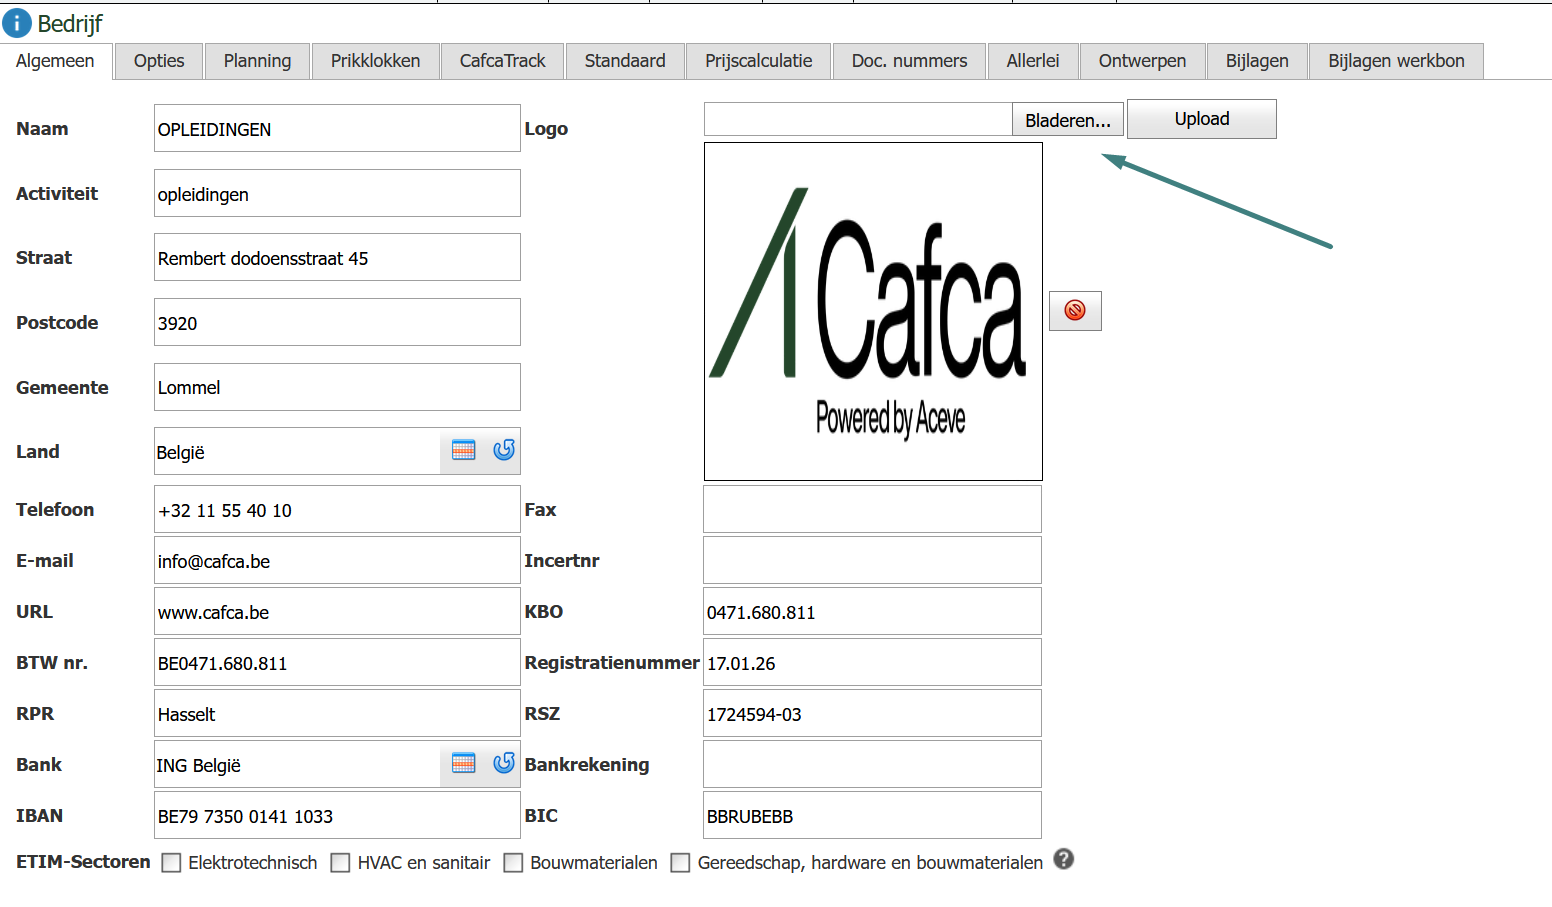Click the Gemeente field showing Lommel

click(x=337, y=387)
